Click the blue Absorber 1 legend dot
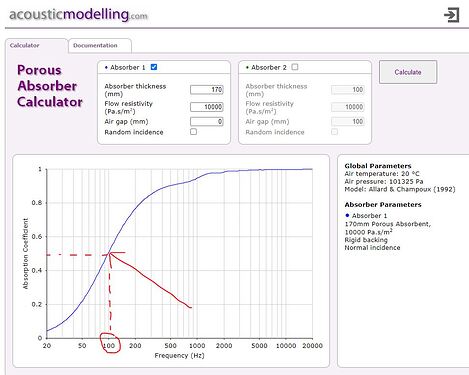This screenshot has width=469, height=375. [x=347, y=215]
